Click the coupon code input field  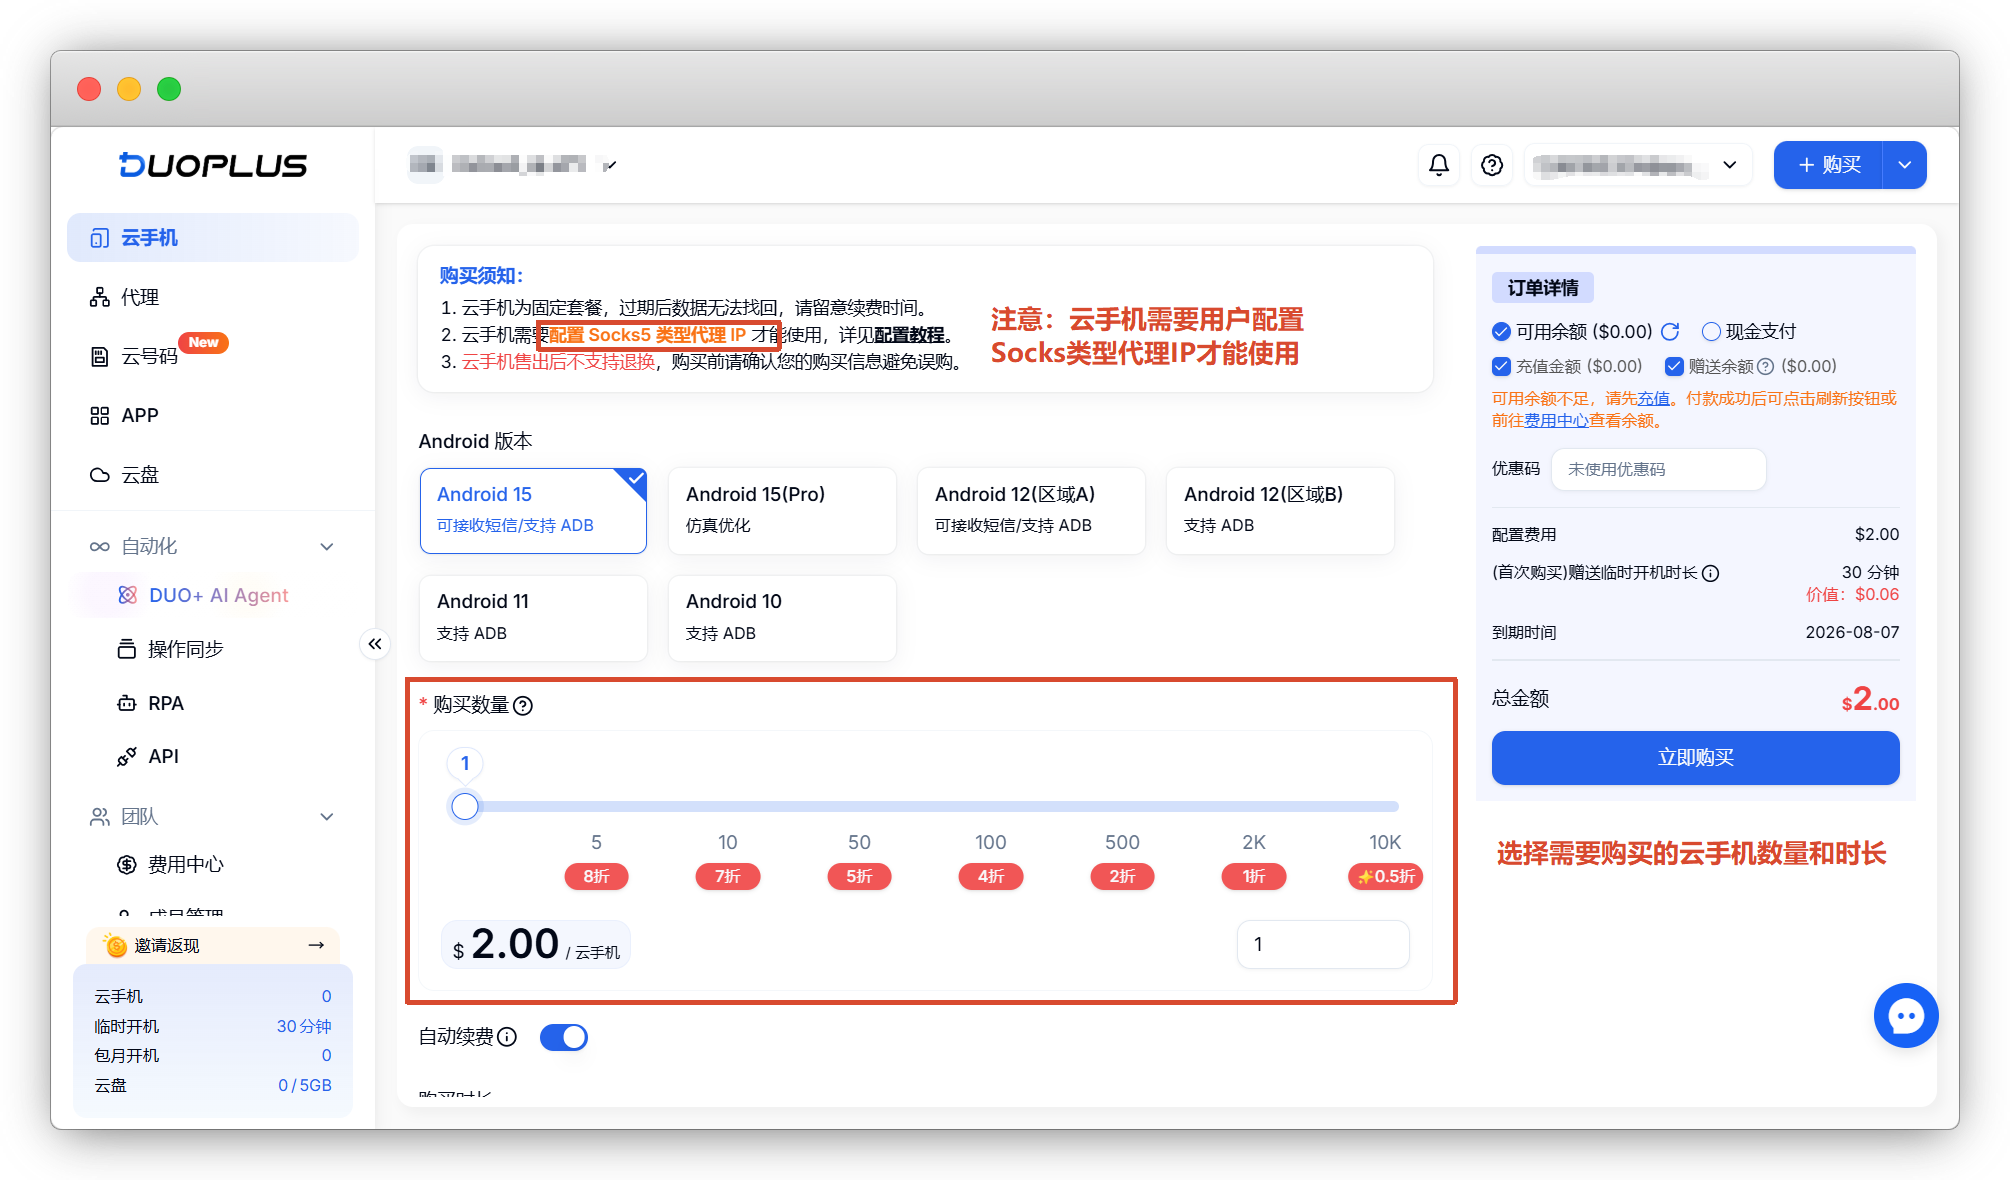click(1658, 469)
